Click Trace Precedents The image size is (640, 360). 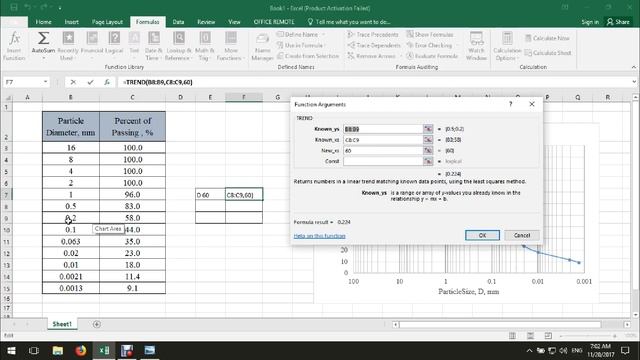(x=373, y=35)
